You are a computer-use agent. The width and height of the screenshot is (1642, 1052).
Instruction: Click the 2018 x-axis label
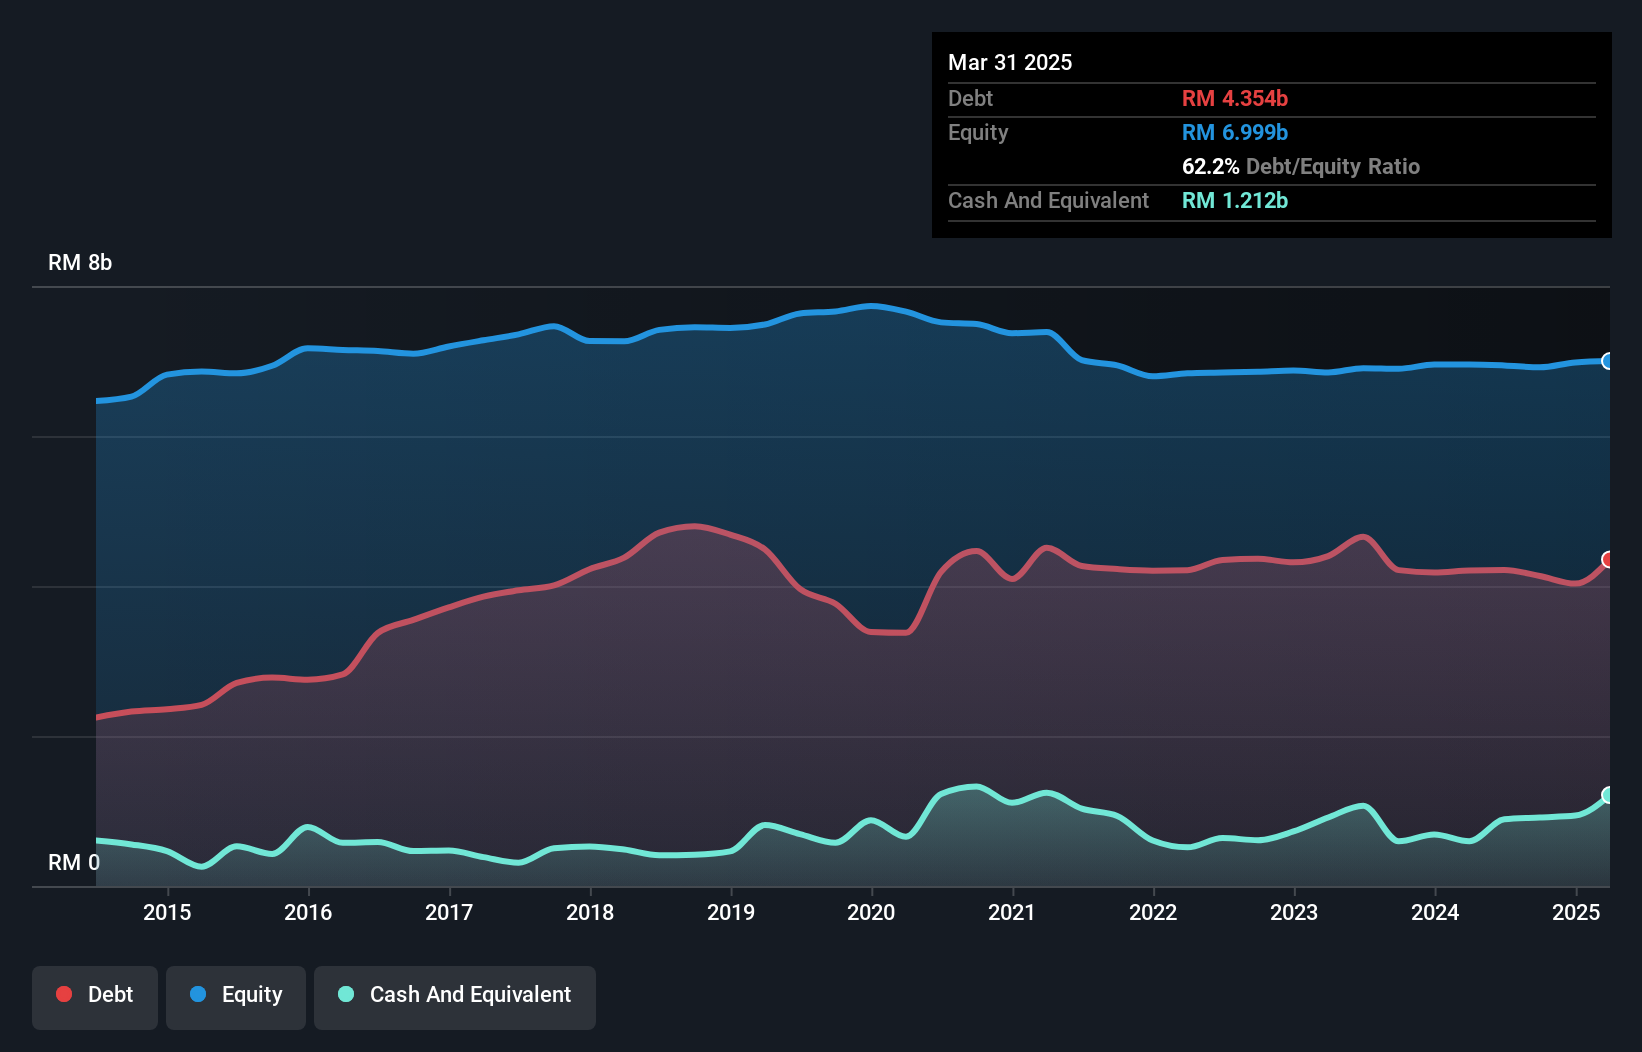click(590, 912)
